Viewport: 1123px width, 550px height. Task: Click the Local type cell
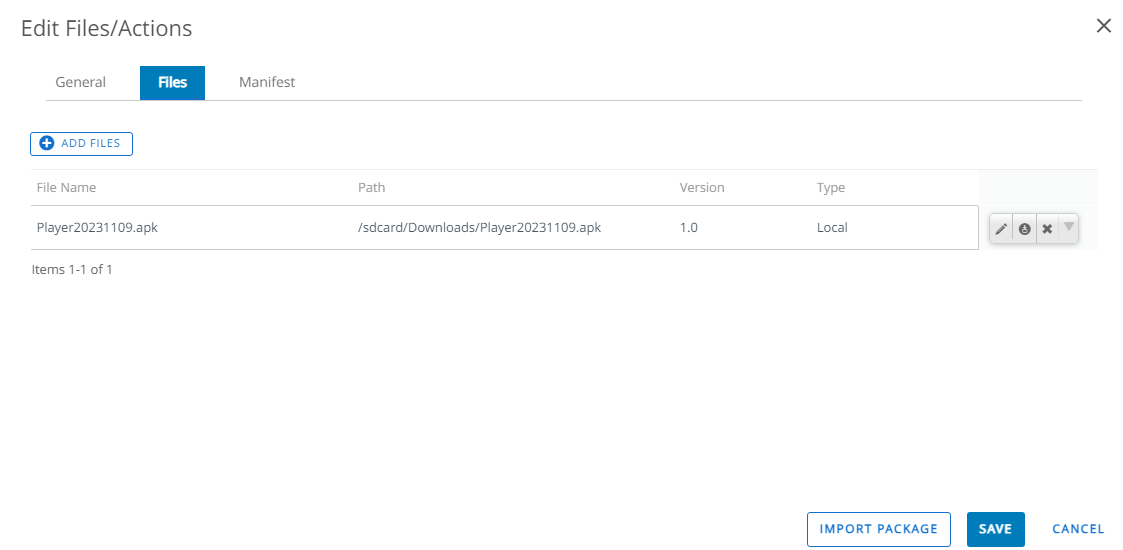point(832,228)
